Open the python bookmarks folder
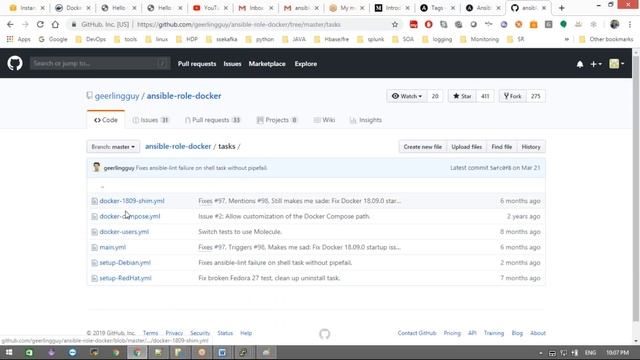The width and height of the screenshot is (640, 360). 260,40
